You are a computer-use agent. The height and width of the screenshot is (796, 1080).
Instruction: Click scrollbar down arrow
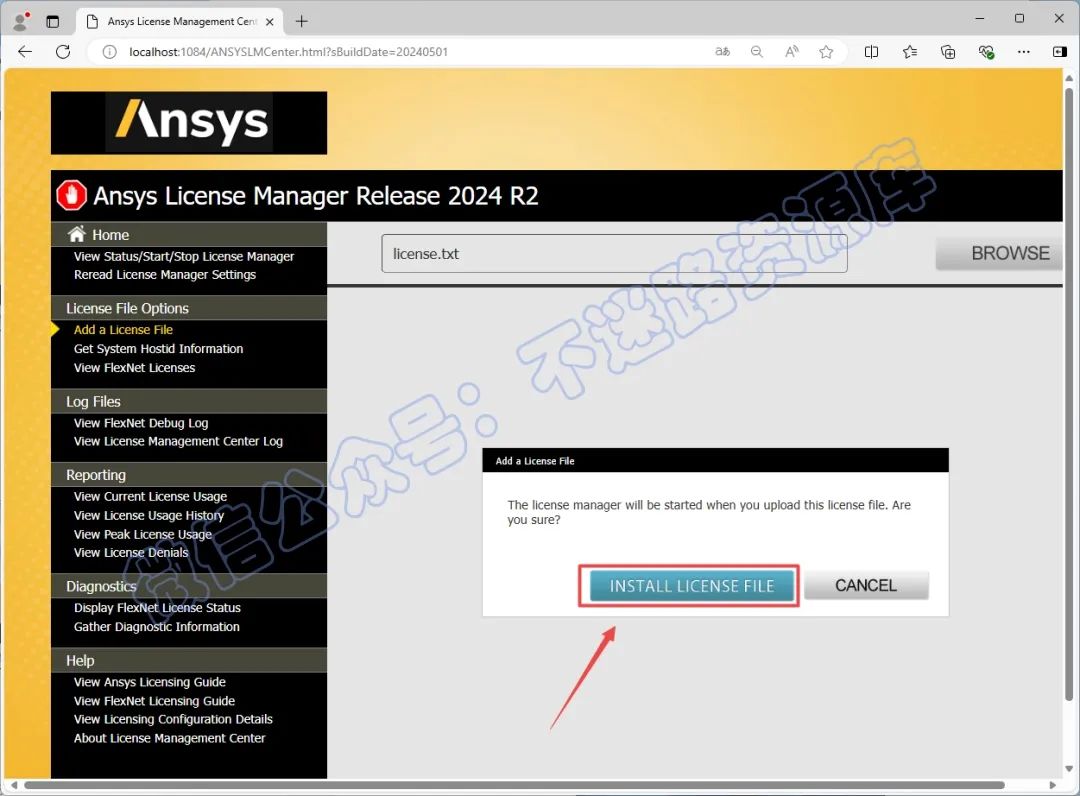(x=1069, y=768)
